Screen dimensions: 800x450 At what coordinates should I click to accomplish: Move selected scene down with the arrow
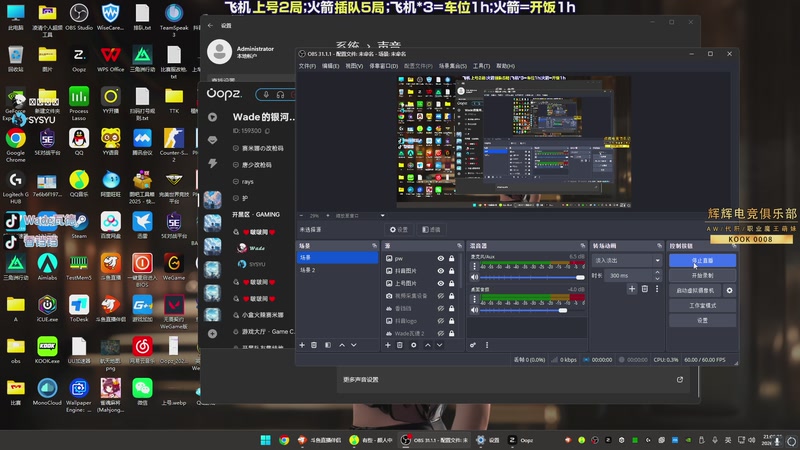click(354, 345)
